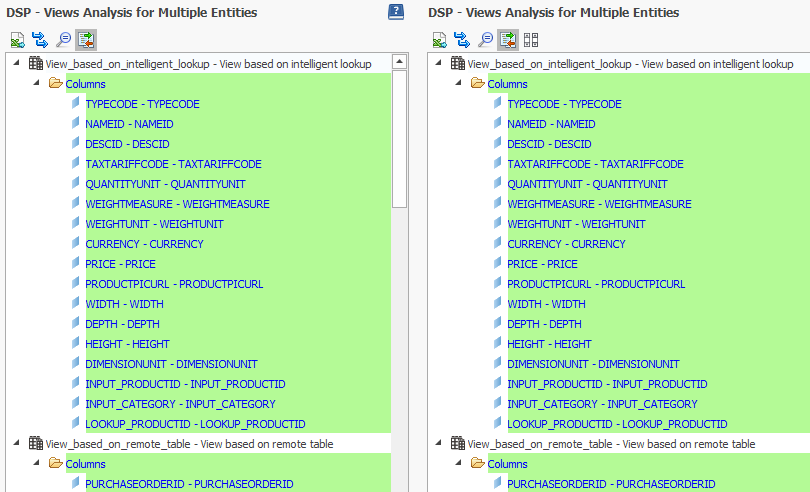Click Excel export icon in left panel toolbar
This screenshot has width=810, height=492.
[x=18, y=40]
